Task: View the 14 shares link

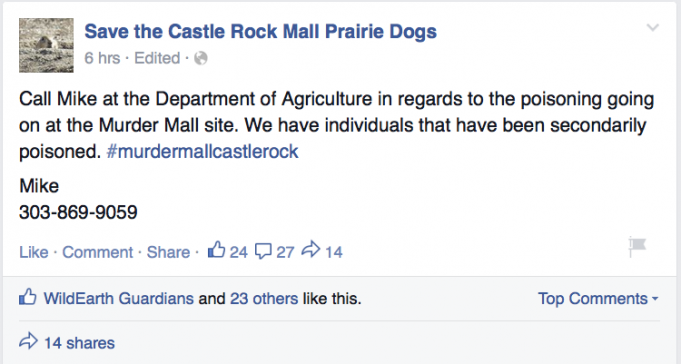Action: tap(79, 343)
